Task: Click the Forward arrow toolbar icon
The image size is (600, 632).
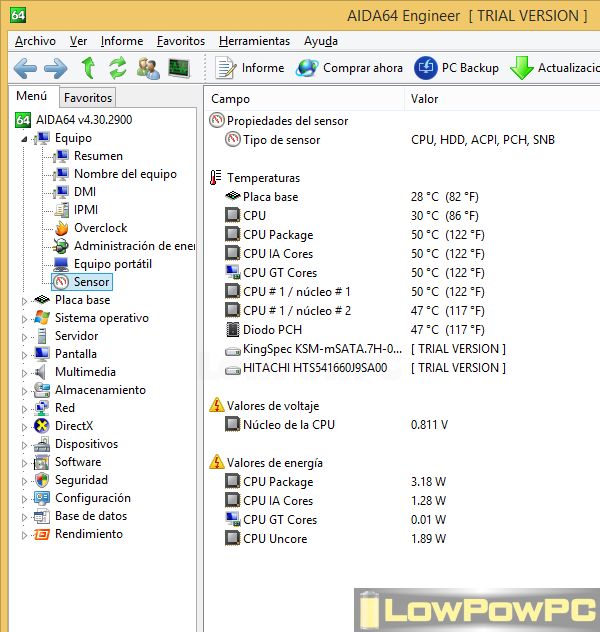Action: [56, 68]
